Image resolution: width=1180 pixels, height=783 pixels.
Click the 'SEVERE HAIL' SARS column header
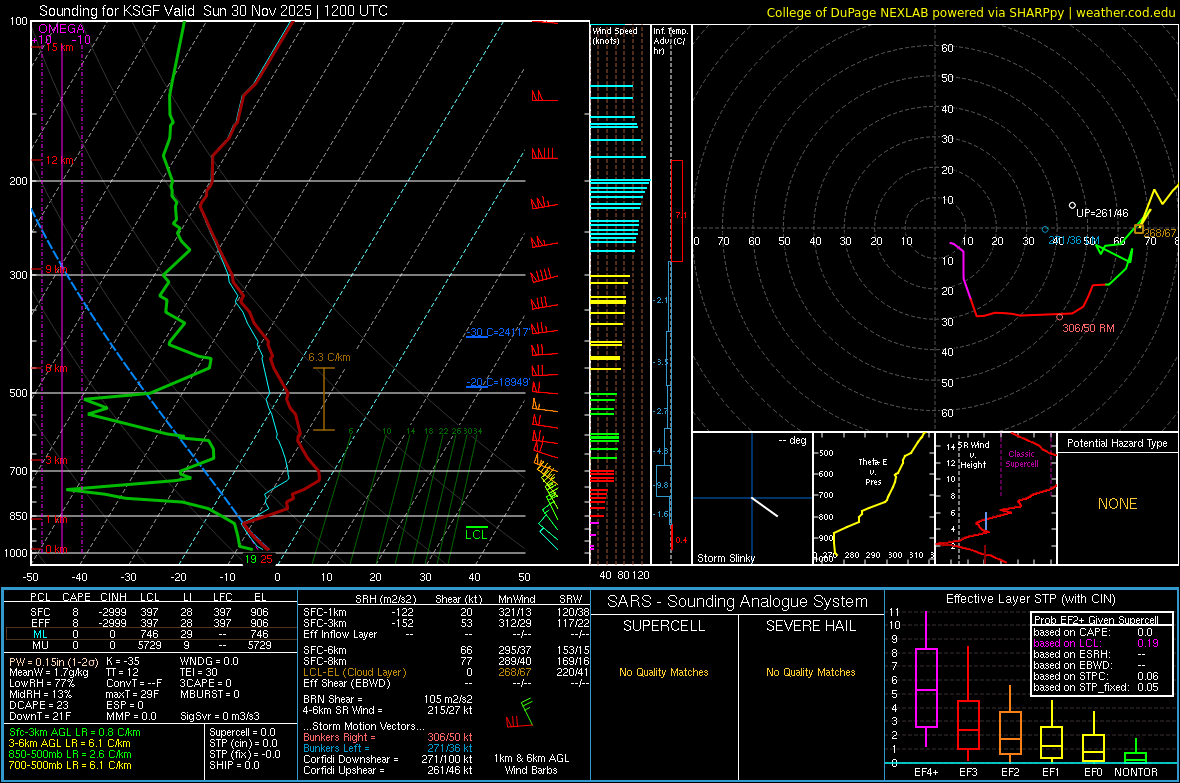(x=810, y=626)
